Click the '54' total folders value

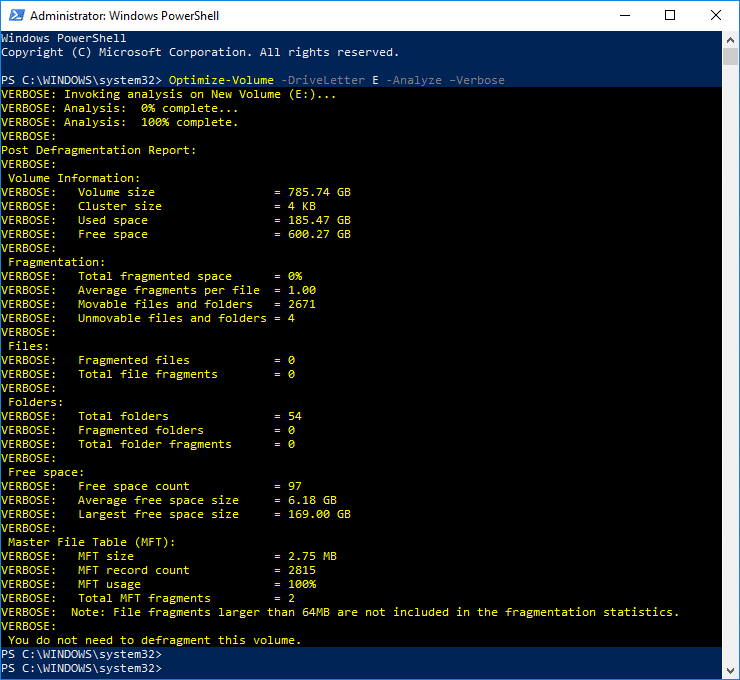(295, 416)
